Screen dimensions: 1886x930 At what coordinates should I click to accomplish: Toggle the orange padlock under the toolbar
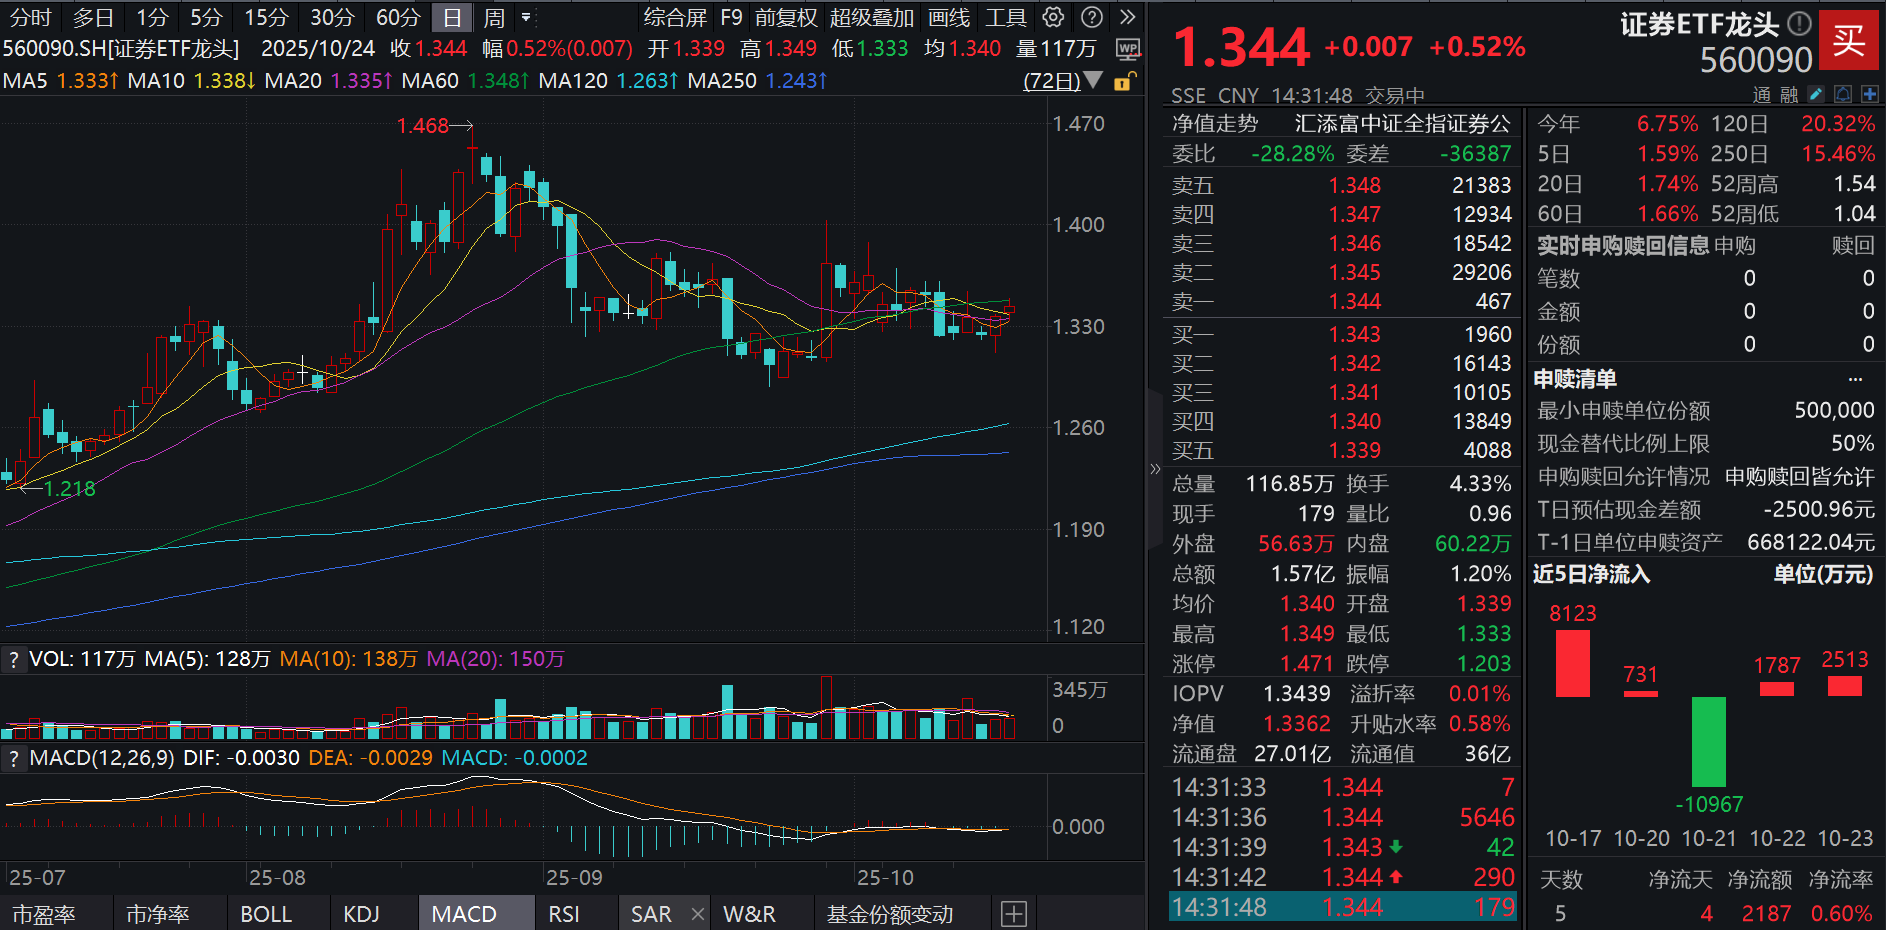[1122, 83]
